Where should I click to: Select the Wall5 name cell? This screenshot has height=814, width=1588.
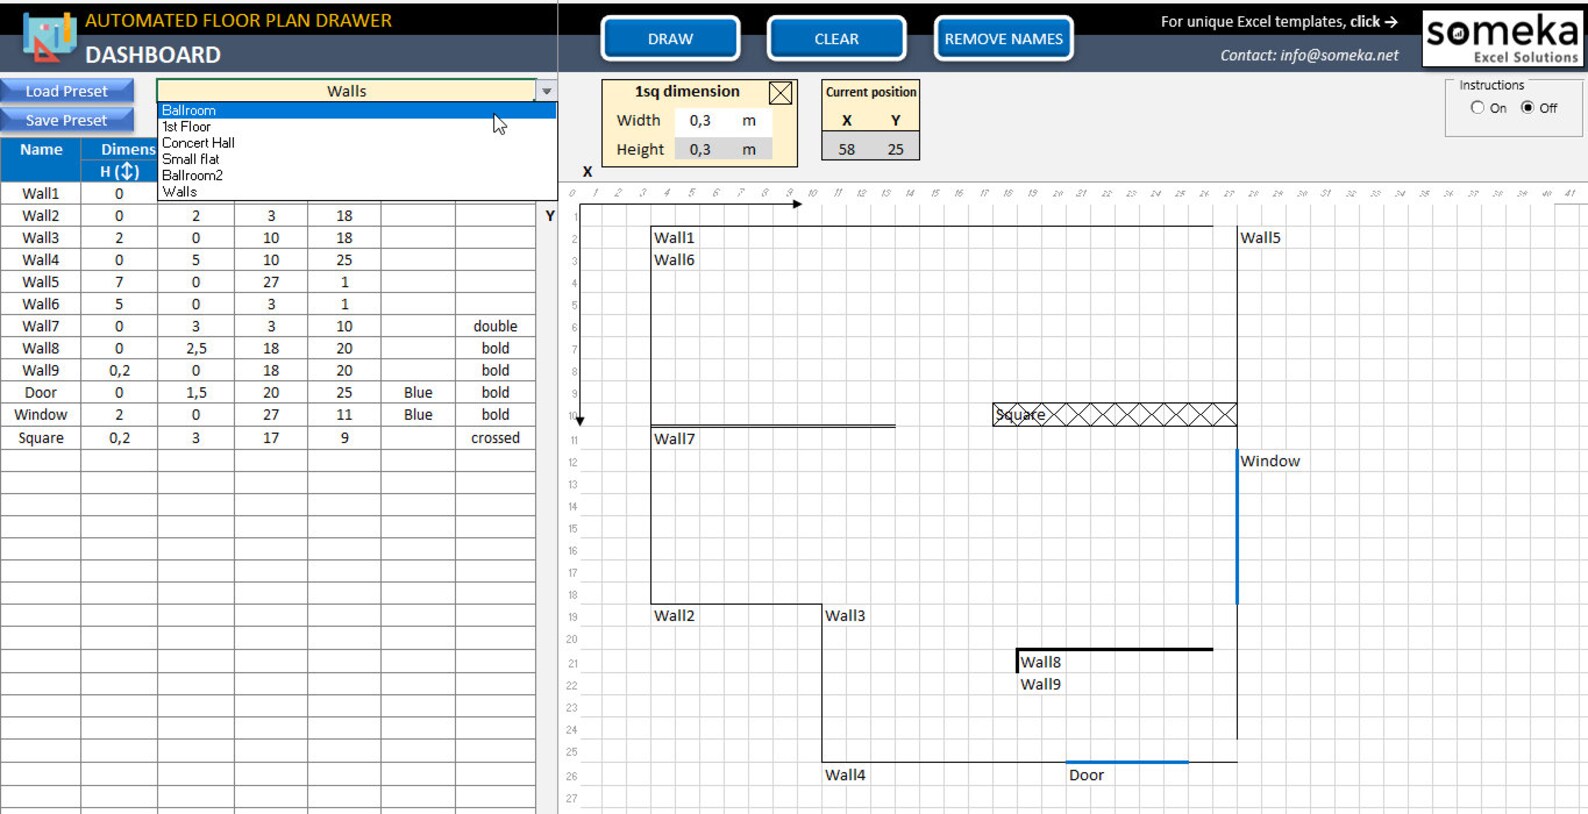pyautogui.click(x=41, y=282)
